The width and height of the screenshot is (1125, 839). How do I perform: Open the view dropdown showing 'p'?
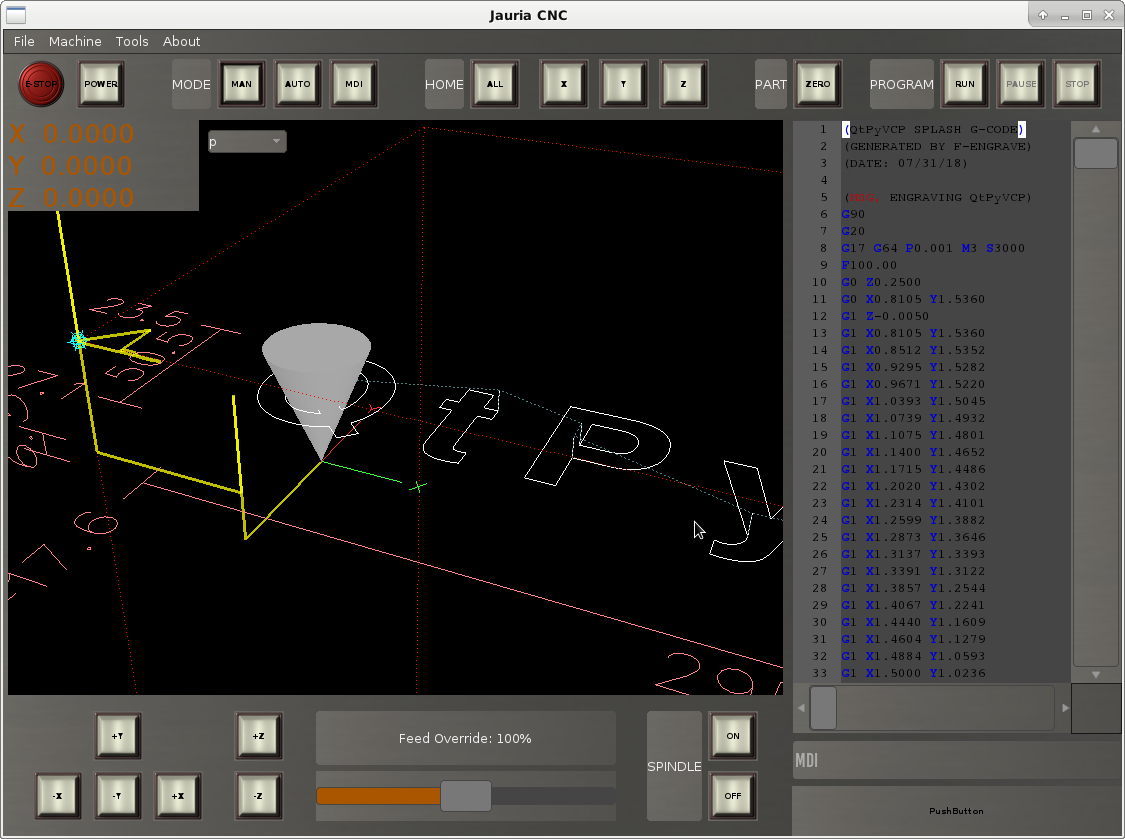tap(247, 141)
